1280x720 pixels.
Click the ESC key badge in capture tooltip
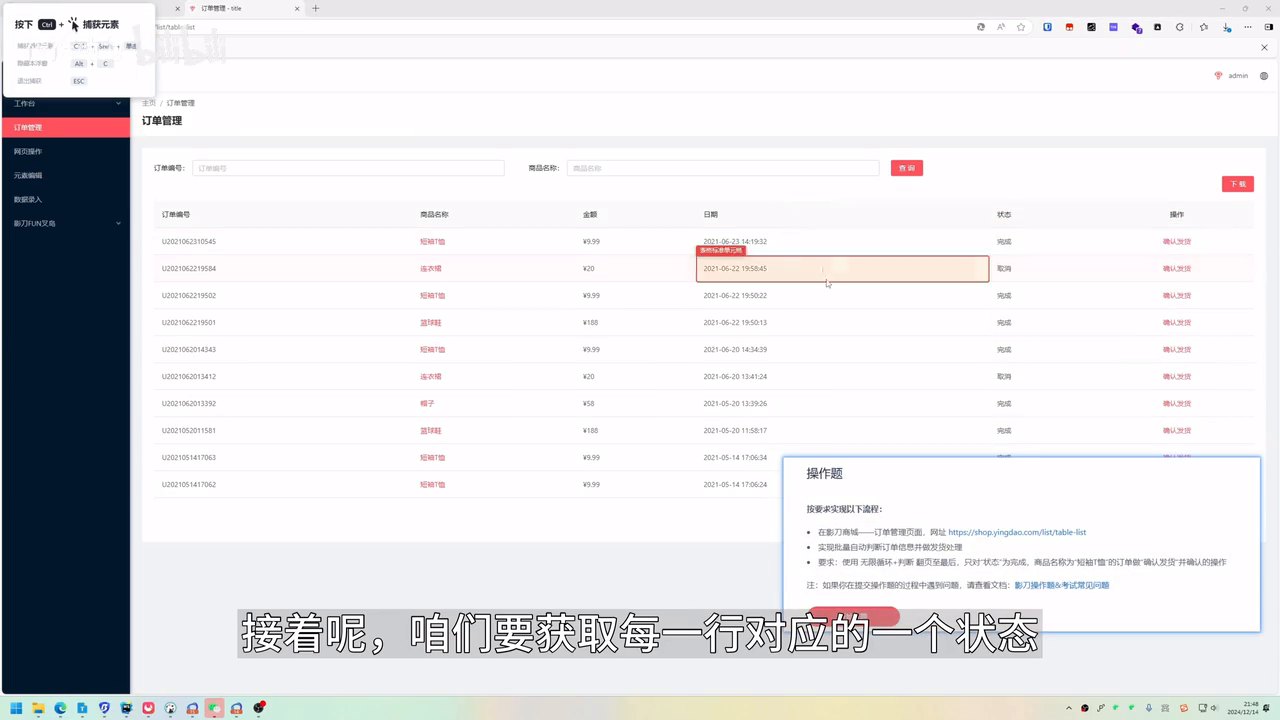(x=79, y=81)
